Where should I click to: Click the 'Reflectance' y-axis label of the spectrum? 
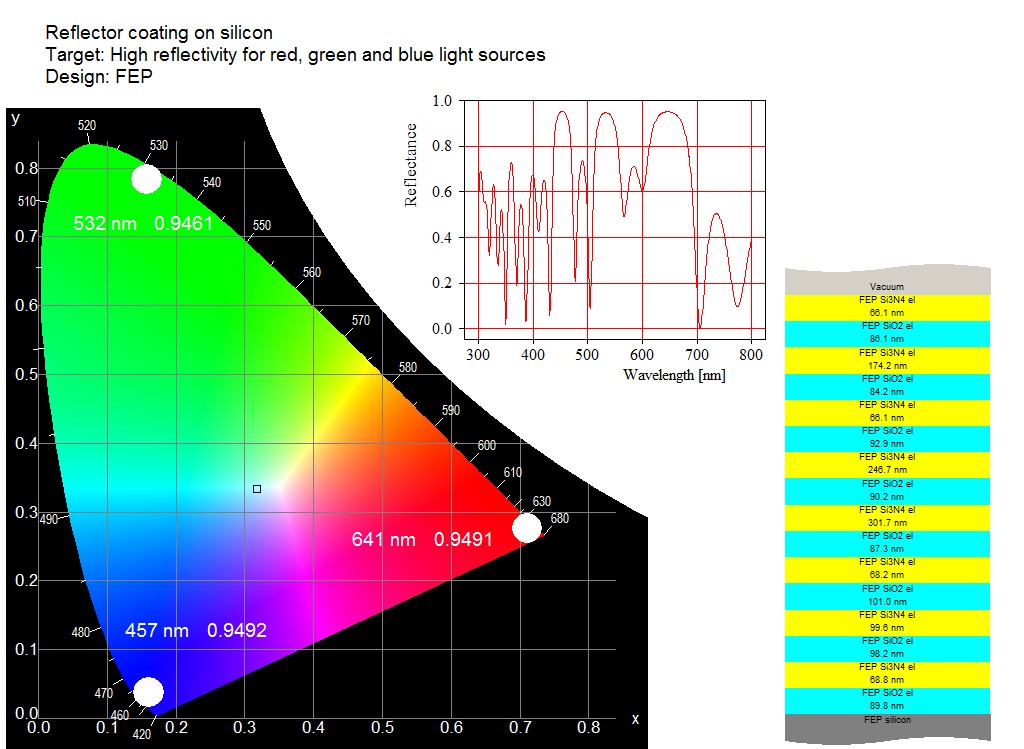(411, 165)
